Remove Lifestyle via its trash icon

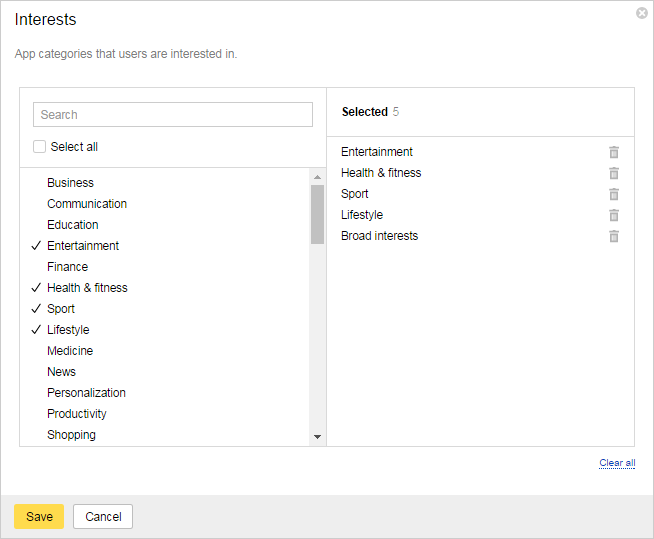(x=614, y=215)
